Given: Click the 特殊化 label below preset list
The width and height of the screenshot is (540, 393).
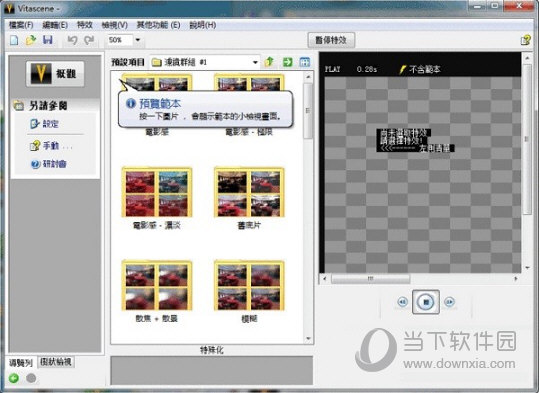Looking at the screenshot, I should pyautogui.click(x=212, y=350).
